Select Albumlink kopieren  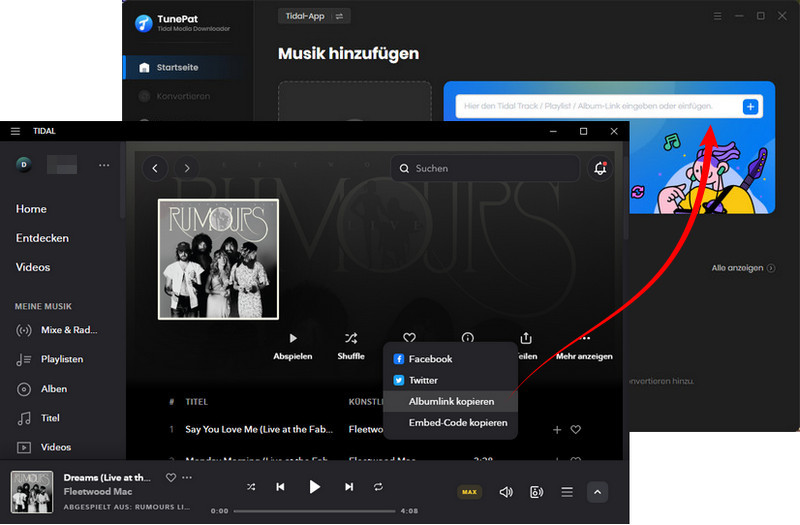coord(451,402)
